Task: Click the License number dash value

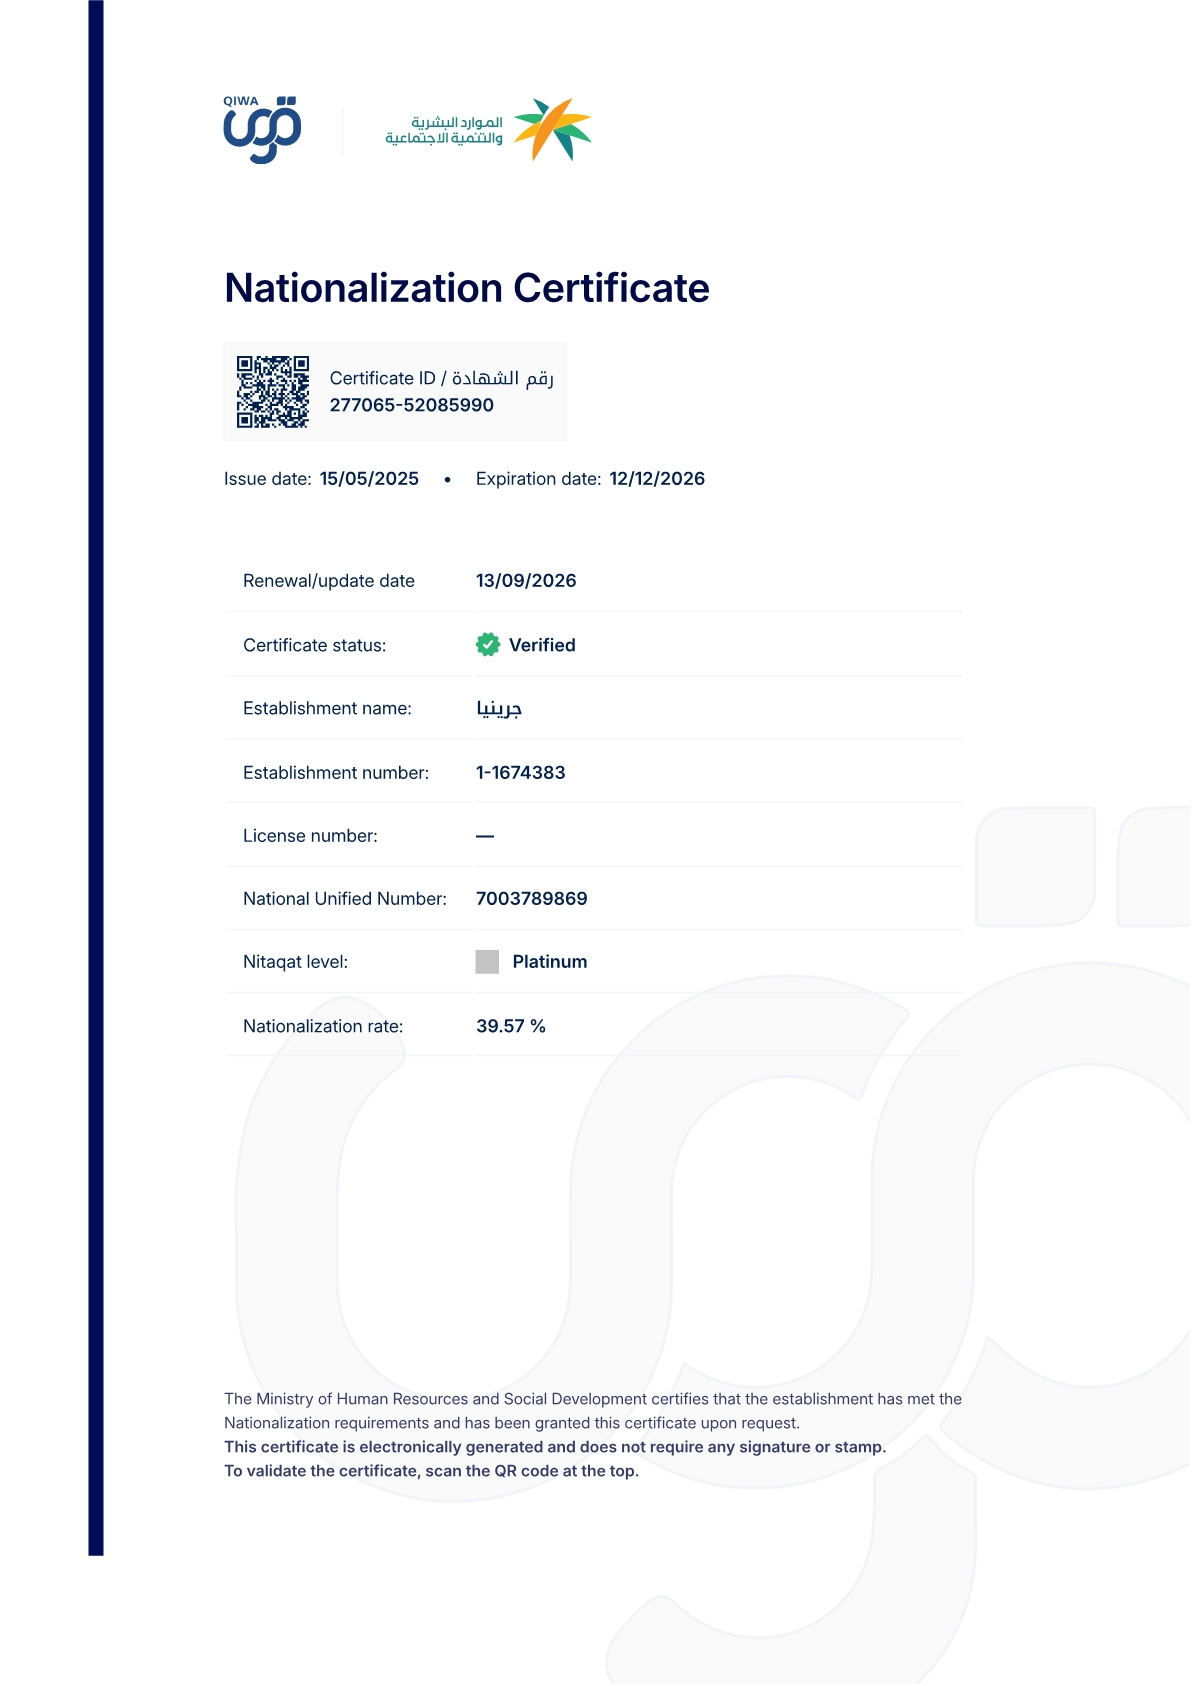Action: coord(485,836)
